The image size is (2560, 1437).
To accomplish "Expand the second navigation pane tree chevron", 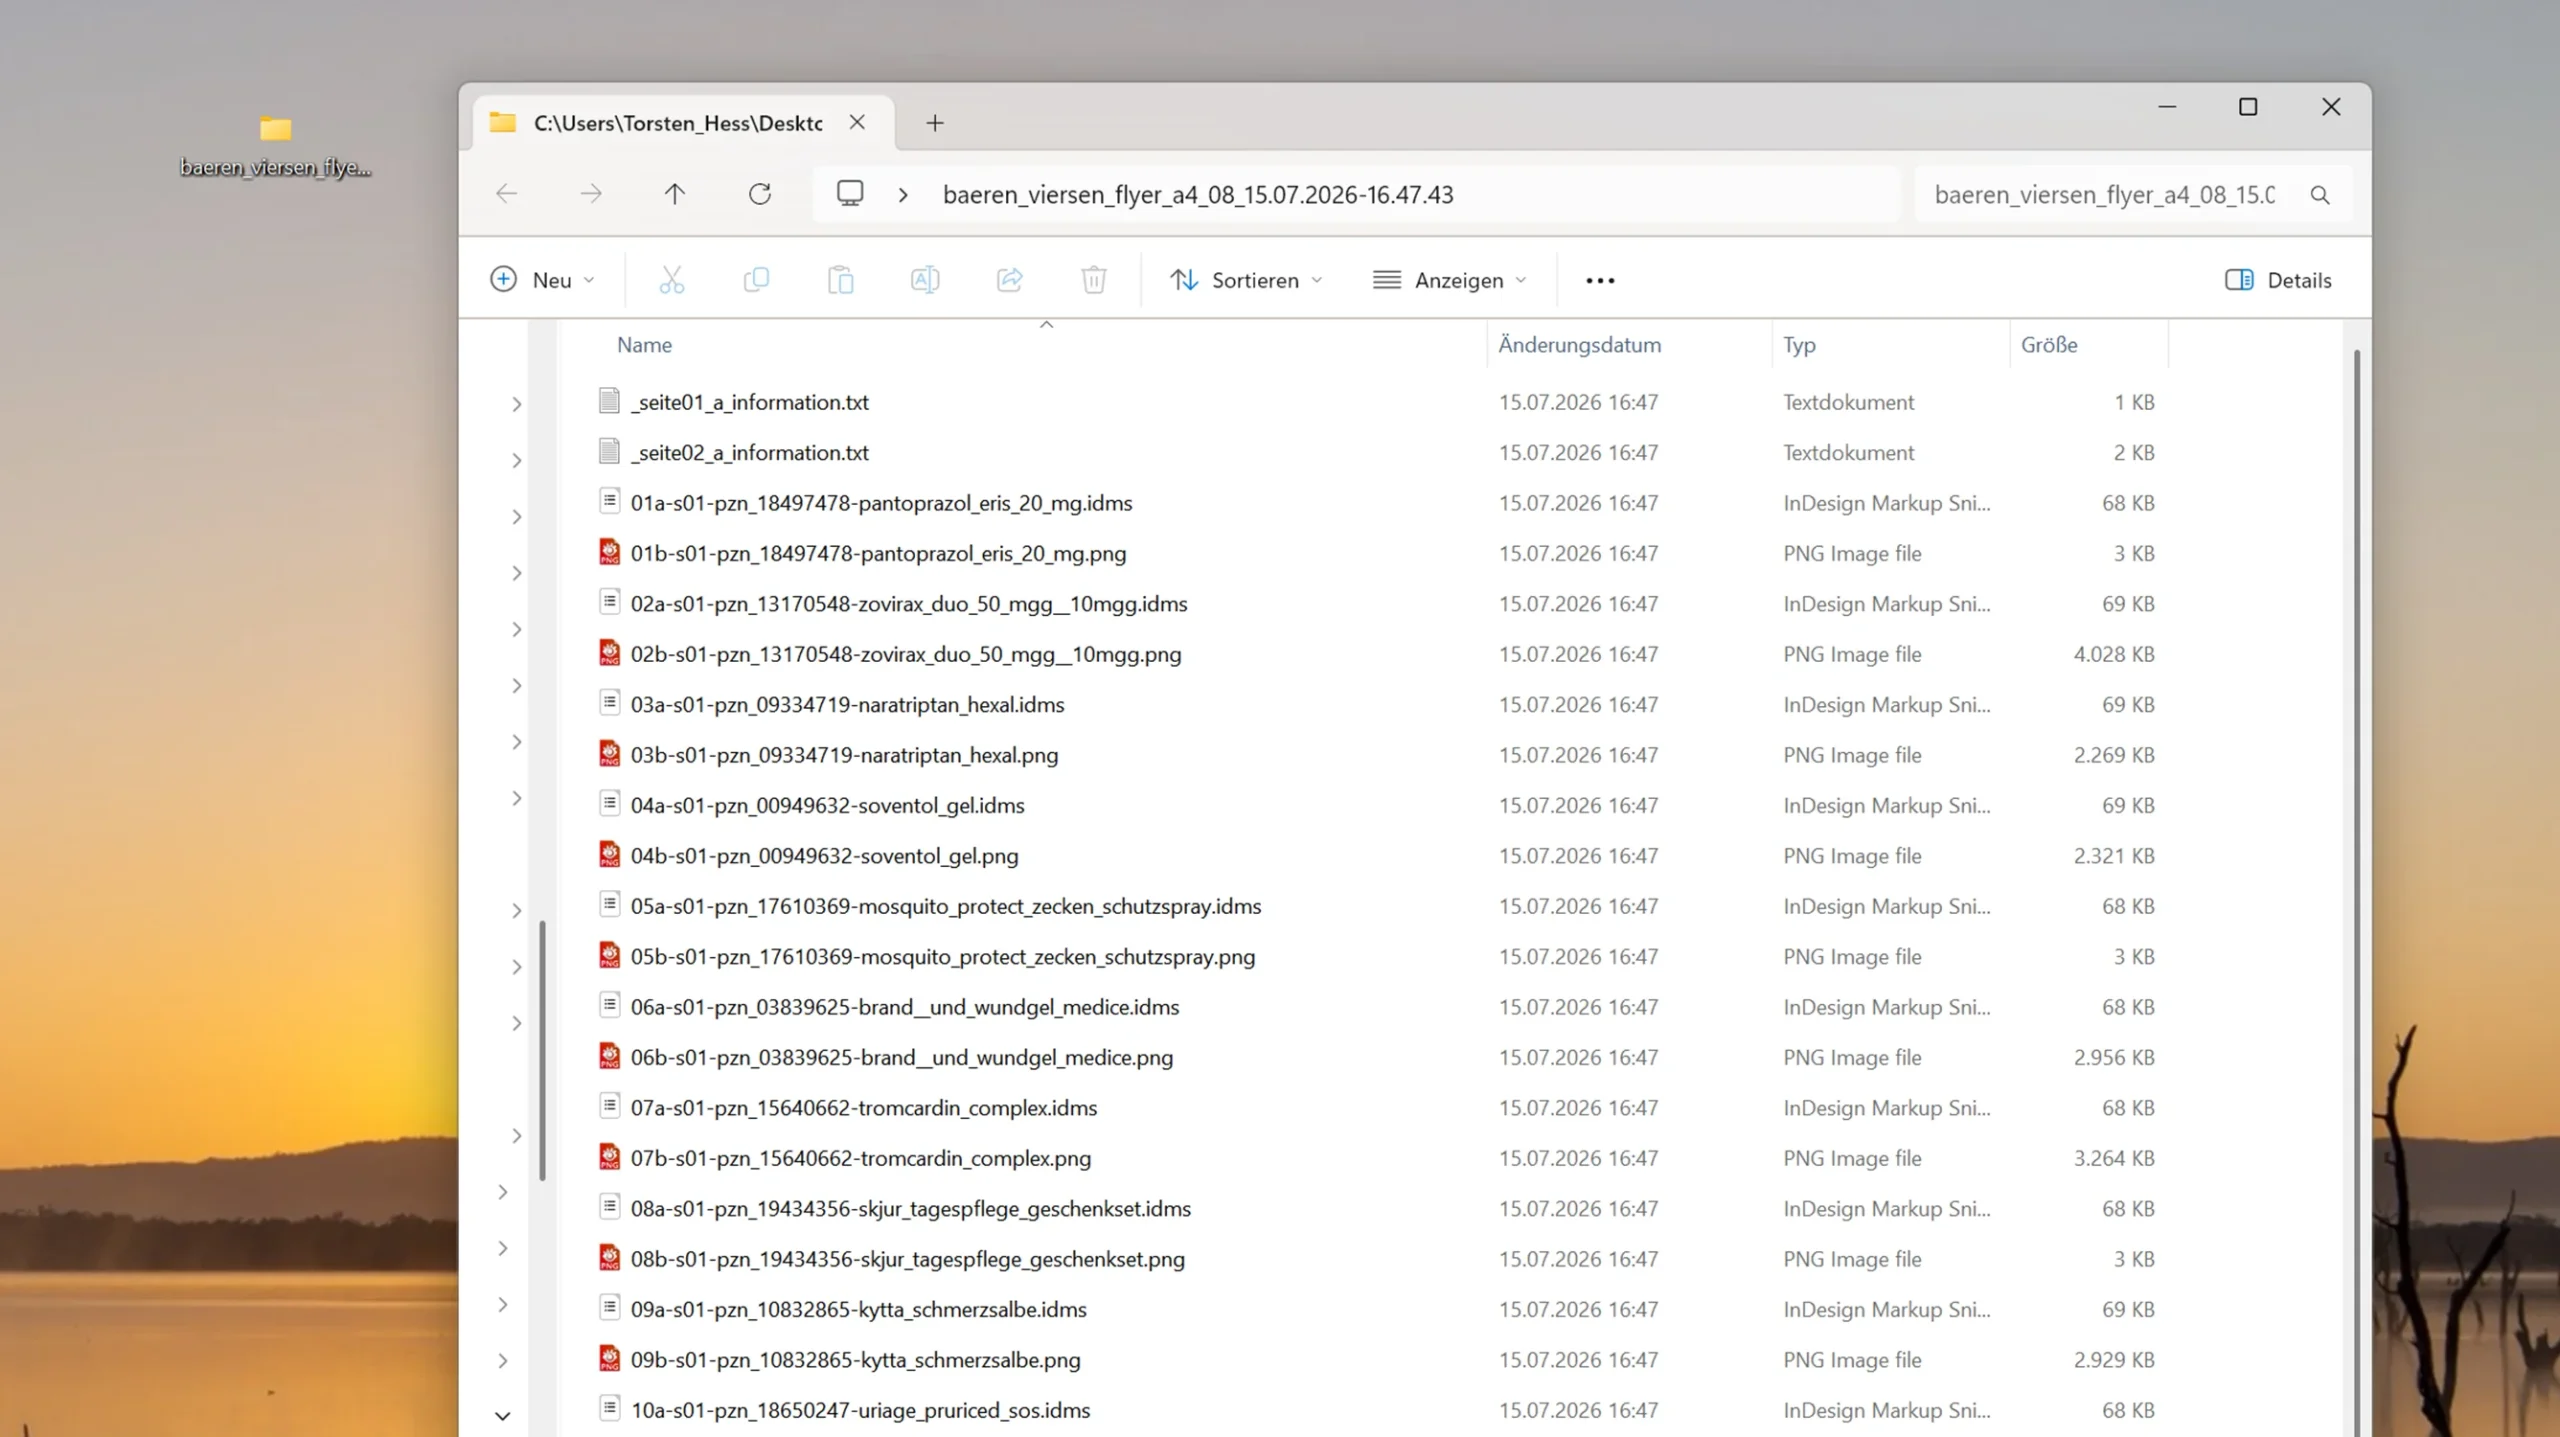I will point(516,460).
